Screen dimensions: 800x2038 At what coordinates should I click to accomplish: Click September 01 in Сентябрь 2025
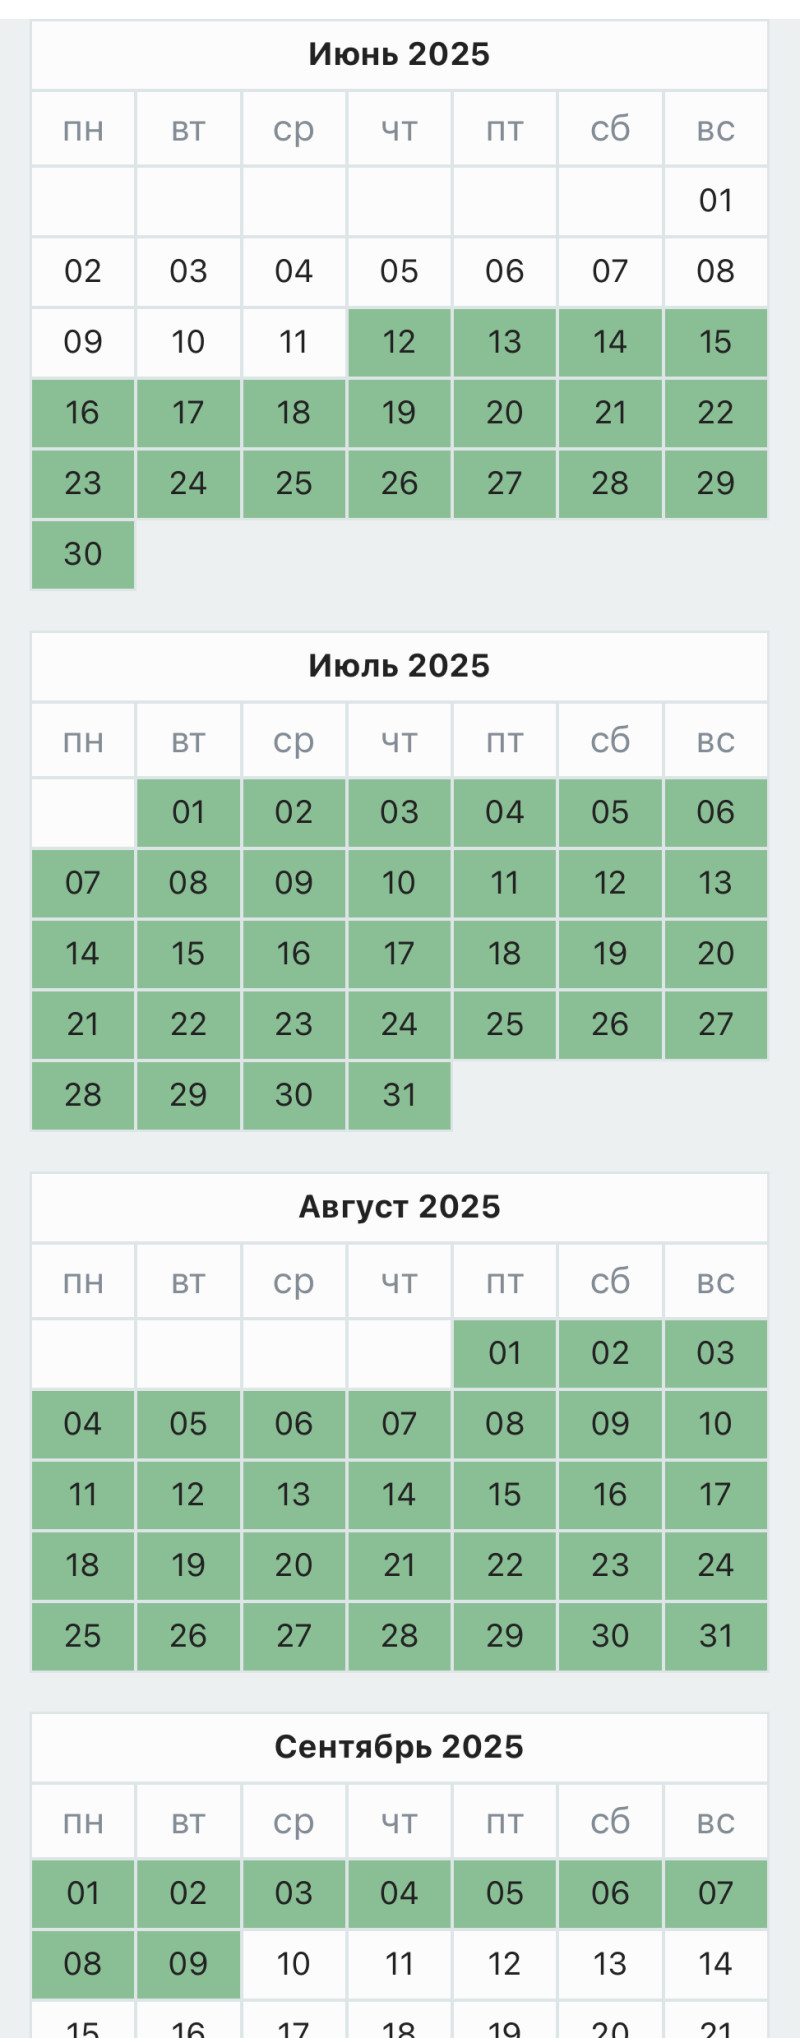pos(83,1893)
